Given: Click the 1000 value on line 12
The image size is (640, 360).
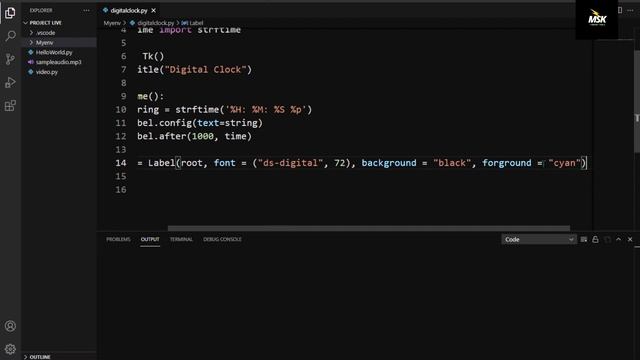Looking at the screenshot, I should point(202,136).
